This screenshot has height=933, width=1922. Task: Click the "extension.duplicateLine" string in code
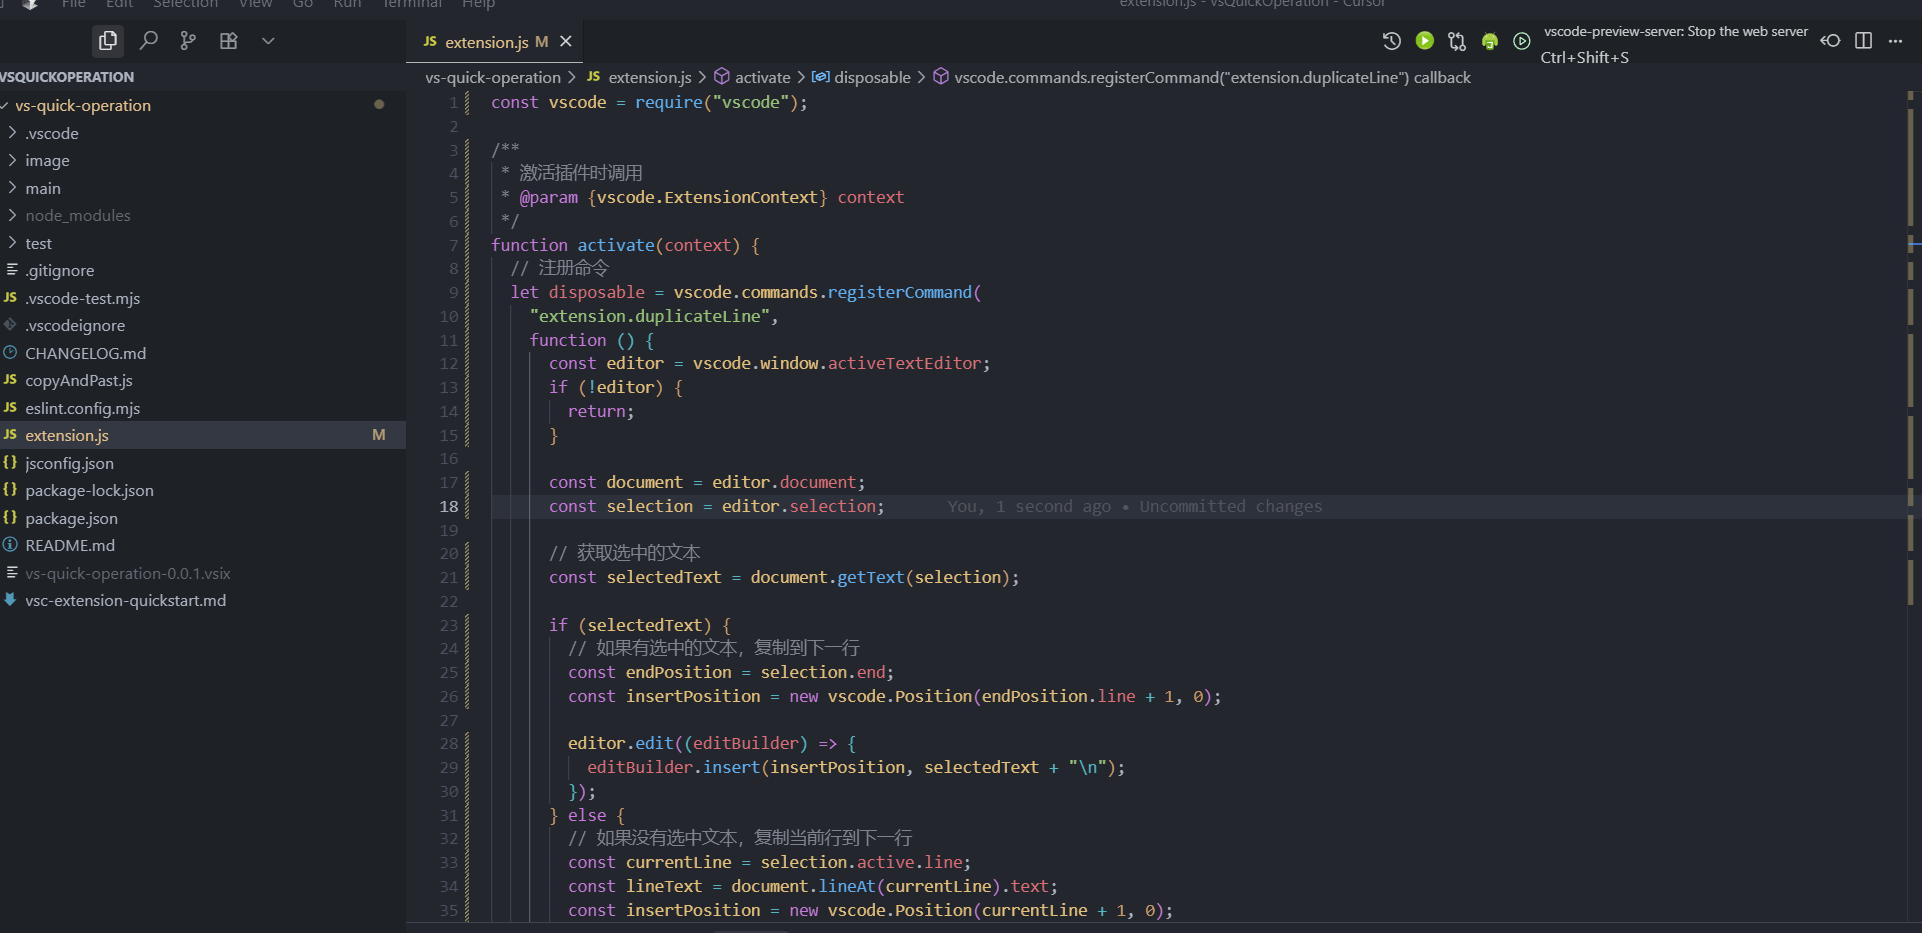650,316
